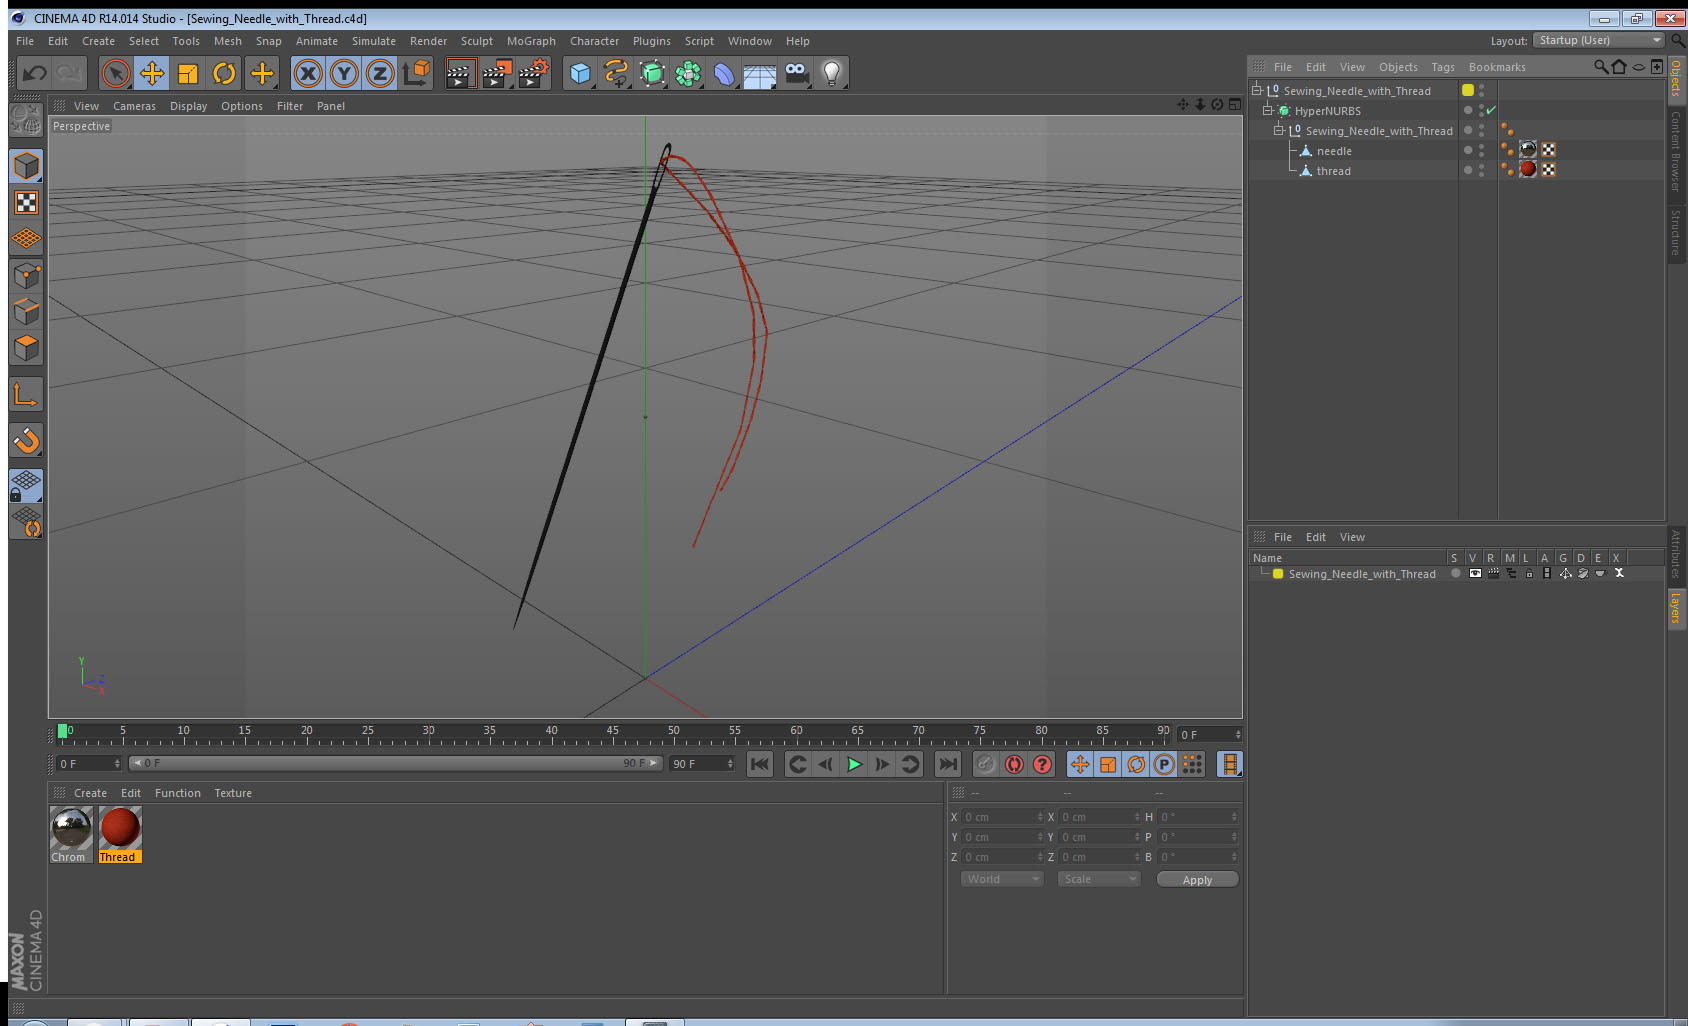This screenshot has width=1688, height=1026.
Task: Select the thread object in the tree
Action: [x=1333, y=171]
